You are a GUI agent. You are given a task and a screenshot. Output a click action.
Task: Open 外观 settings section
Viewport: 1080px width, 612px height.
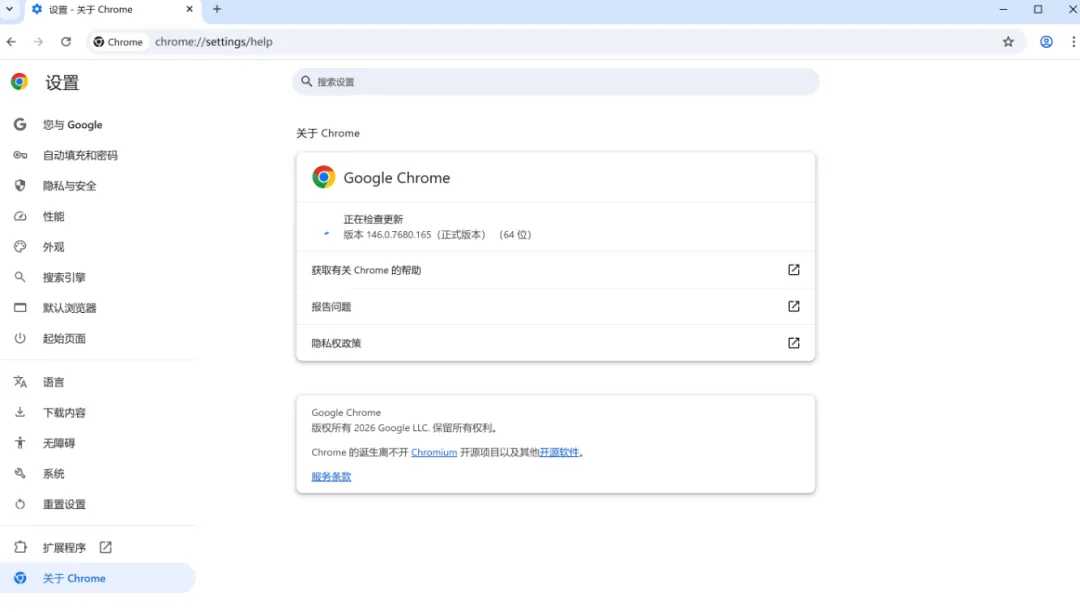point(98,246)
